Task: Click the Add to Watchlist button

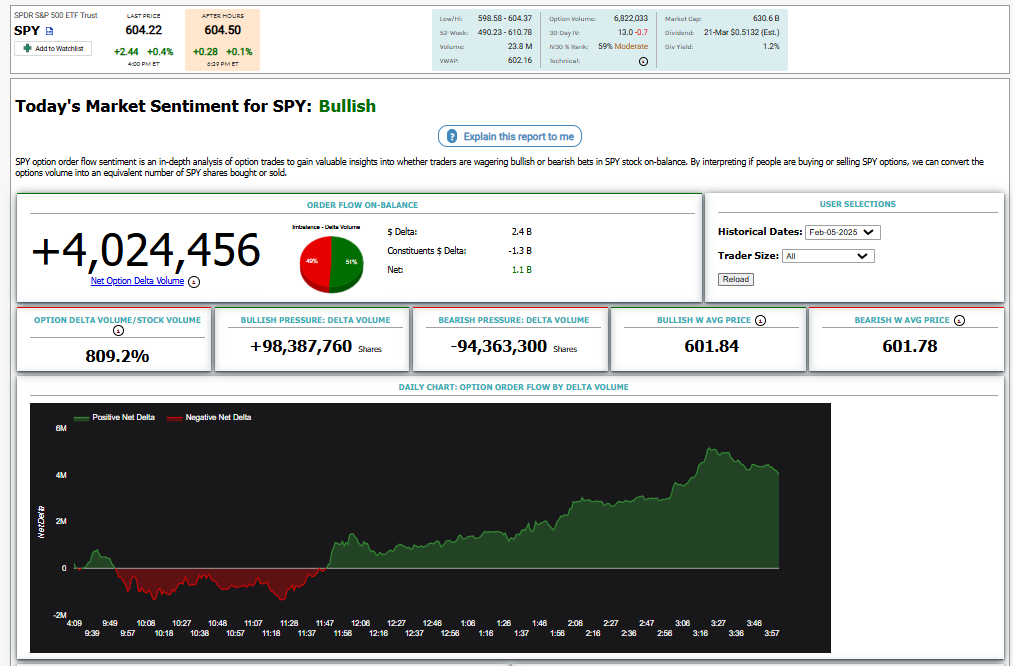Action: coord(53,48)
